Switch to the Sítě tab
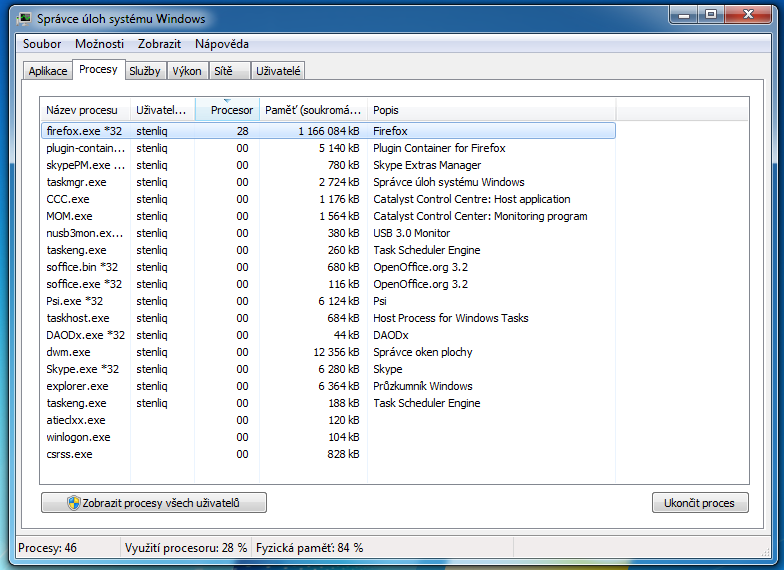 (x=229, y=71)
